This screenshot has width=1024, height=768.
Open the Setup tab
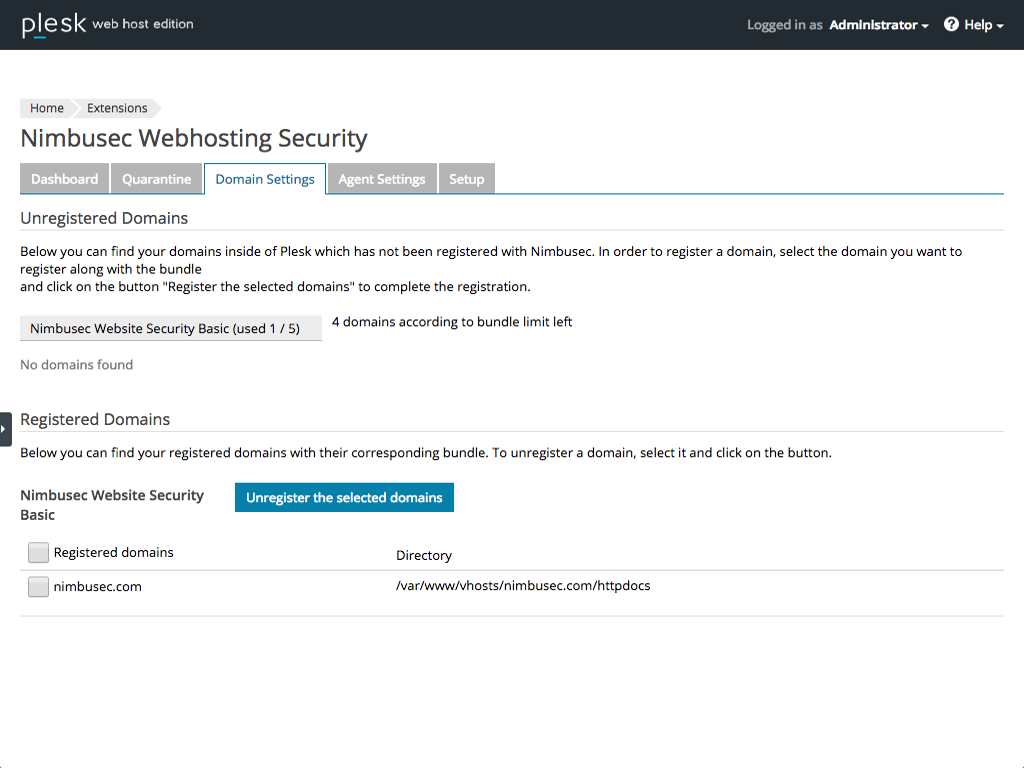[467, 179]
